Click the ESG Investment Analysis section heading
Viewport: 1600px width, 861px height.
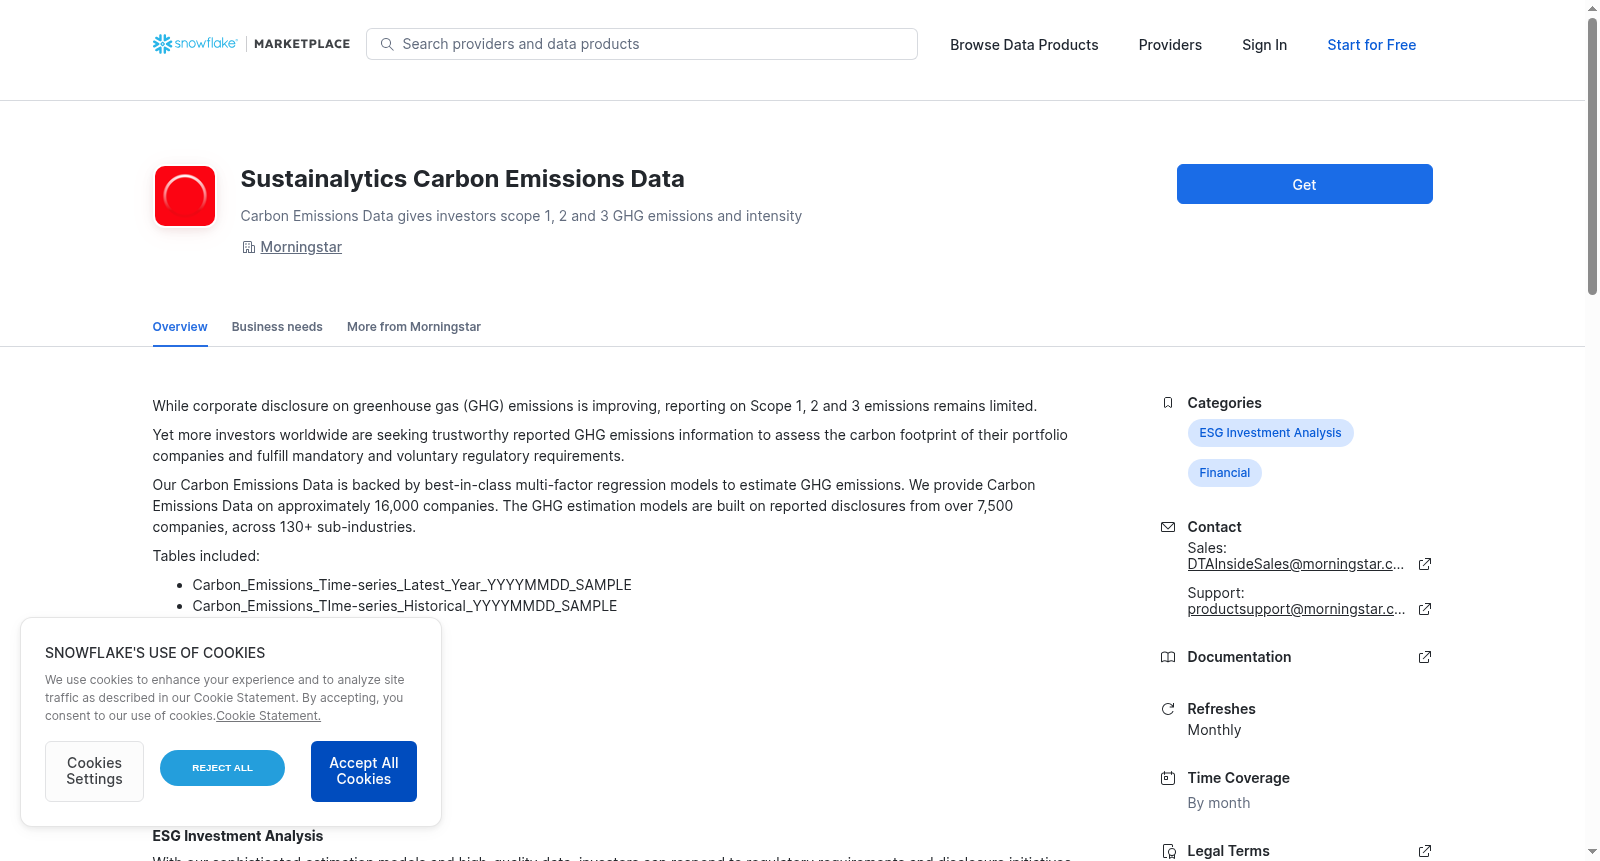(x=238, y=836)
